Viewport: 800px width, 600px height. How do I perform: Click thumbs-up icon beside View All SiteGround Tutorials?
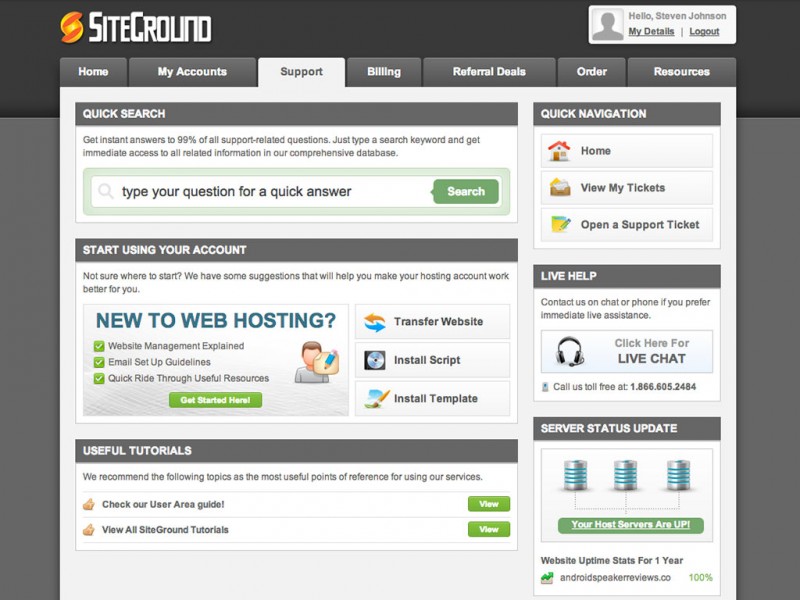point(89,530)
